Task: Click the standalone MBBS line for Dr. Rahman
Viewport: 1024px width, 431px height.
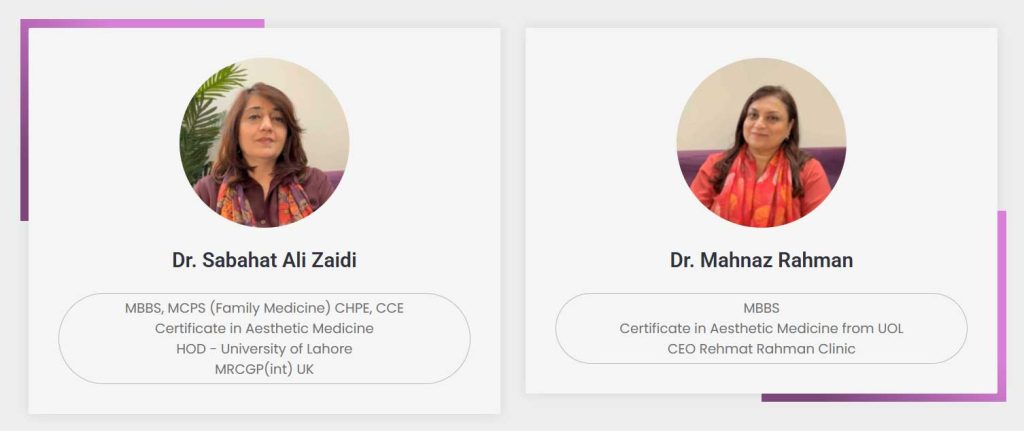Action: [761, 308]
